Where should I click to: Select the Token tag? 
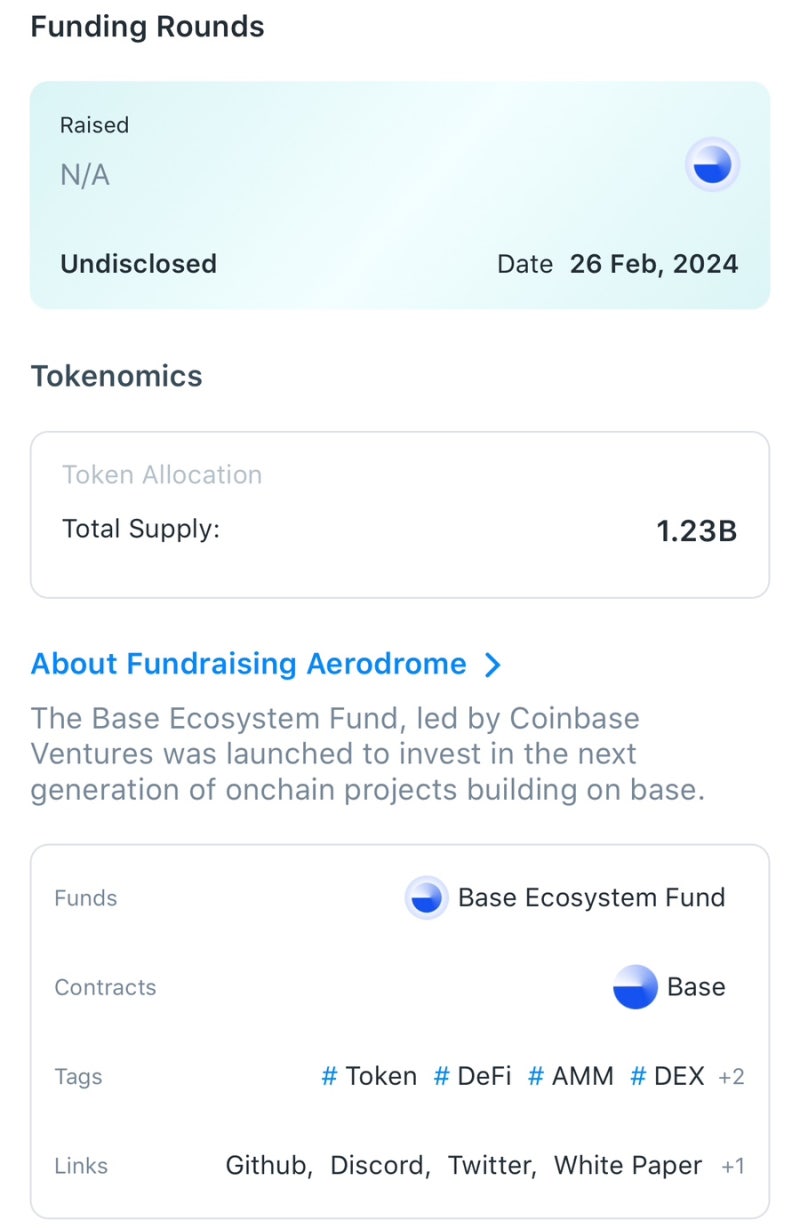369,1076
